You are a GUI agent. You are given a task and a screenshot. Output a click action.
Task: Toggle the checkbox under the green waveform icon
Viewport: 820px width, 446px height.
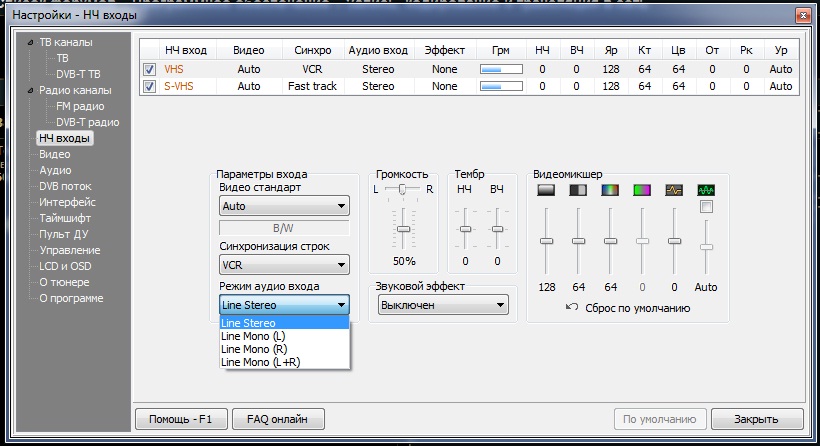706,207
